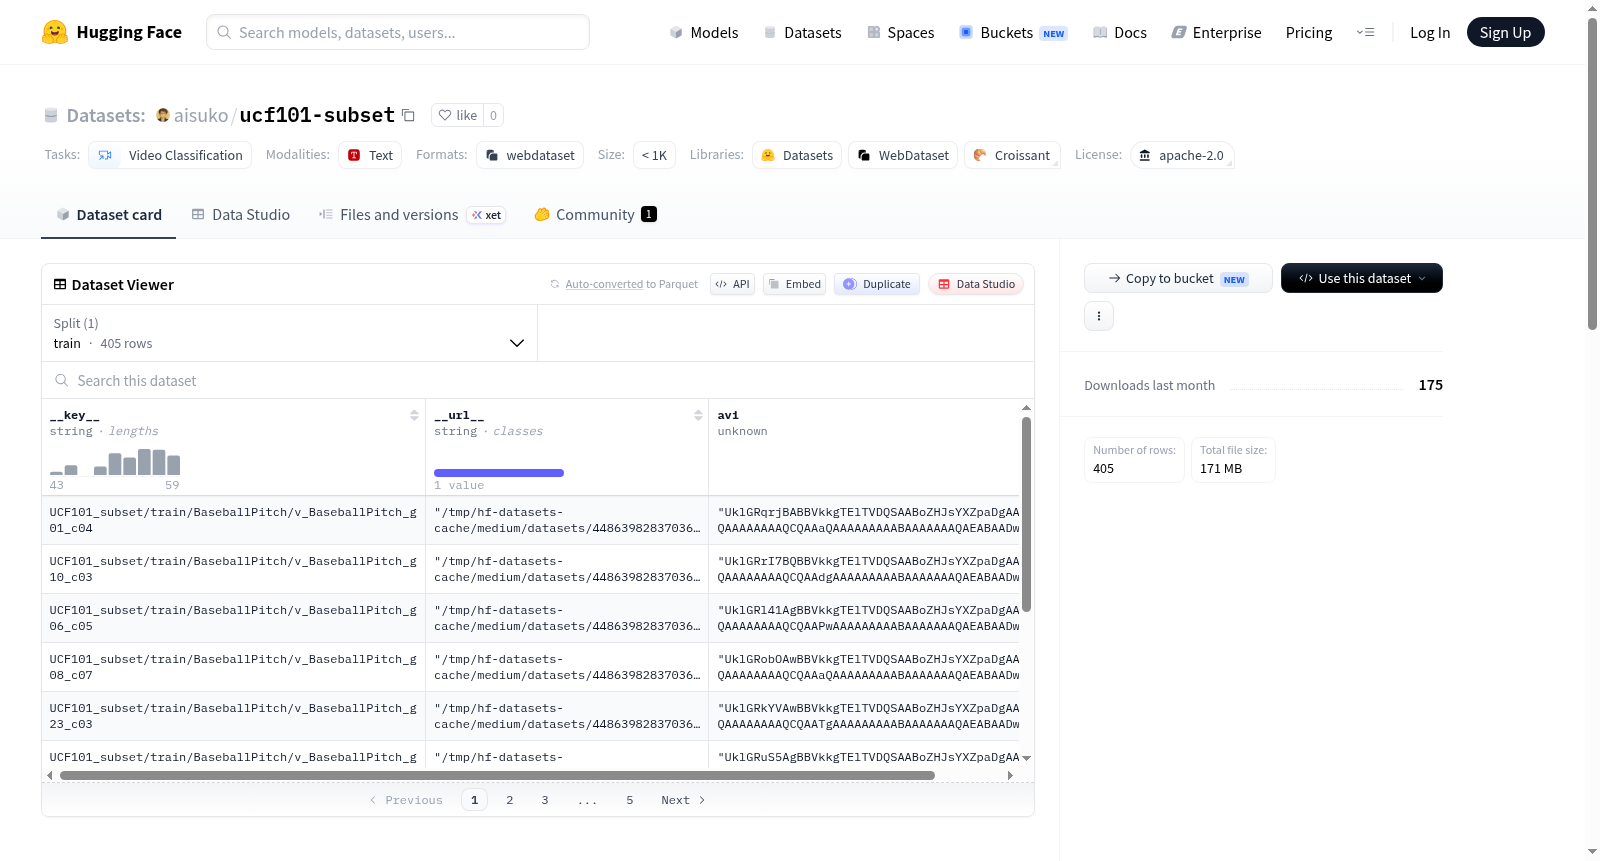
Task: Click the Duplicate button
Action: 877,284
